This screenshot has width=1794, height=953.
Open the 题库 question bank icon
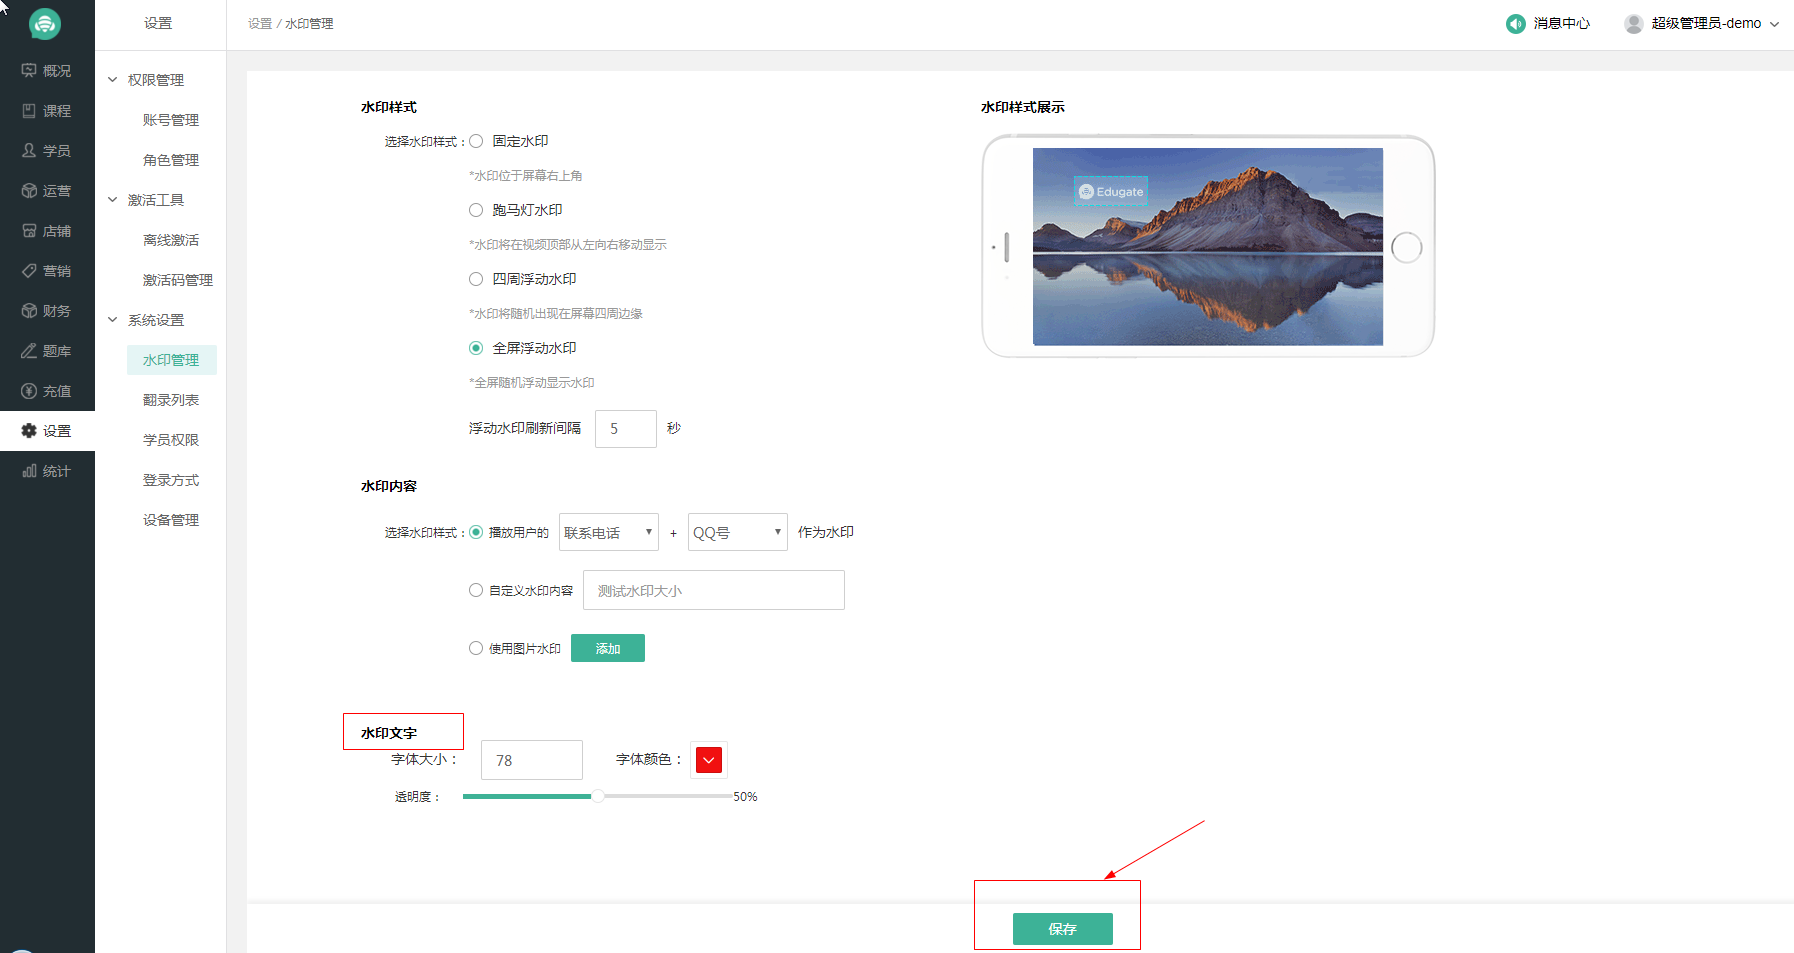click(x=29, y=351)
